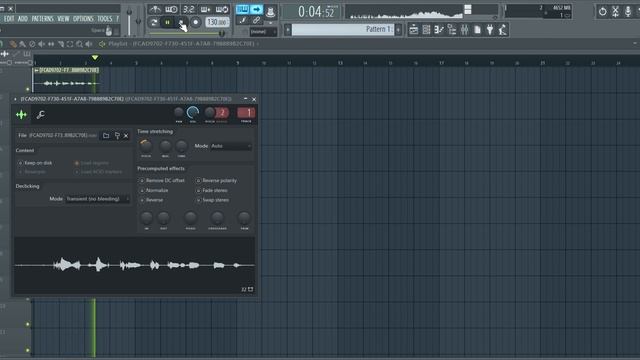Toggle the overdub recording icon
The height and width of the screenshot is (360, 640).
click(x=205, y=9)
